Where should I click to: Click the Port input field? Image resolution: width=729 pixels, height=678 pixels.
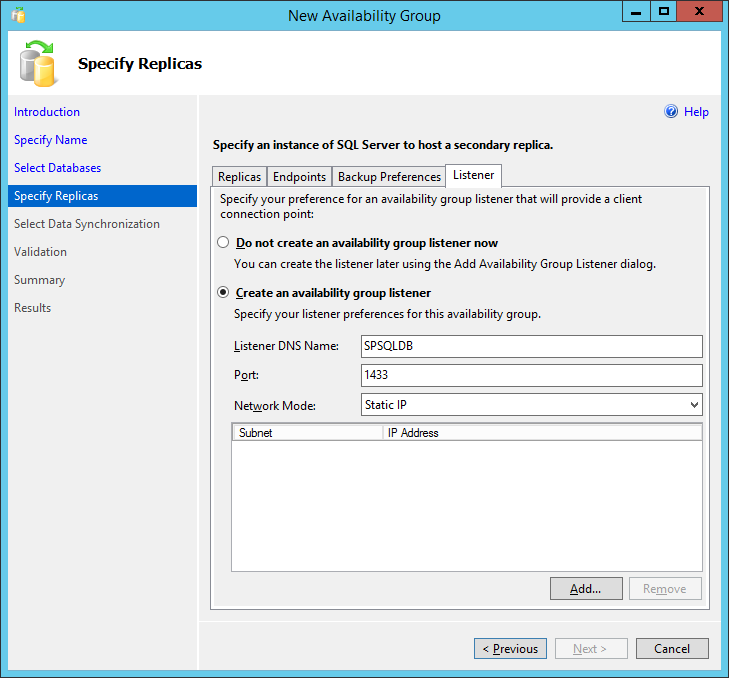click(531, 375)
